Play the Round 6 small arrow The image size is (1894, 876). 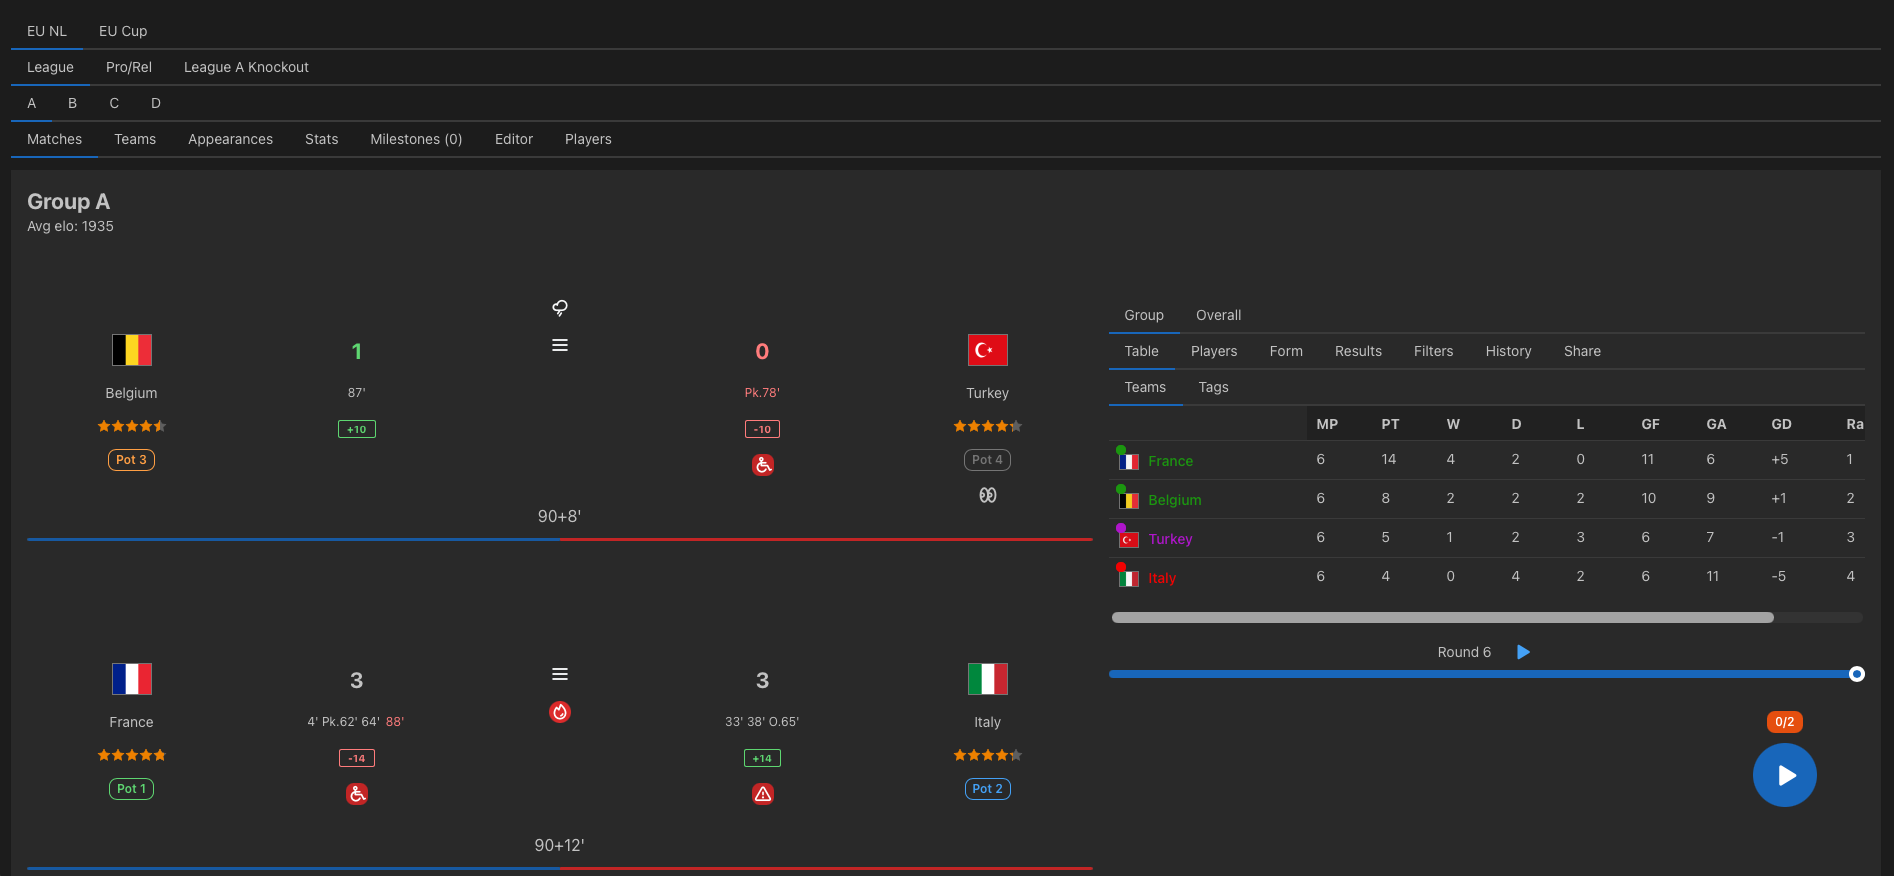(x=1523, y=652)
